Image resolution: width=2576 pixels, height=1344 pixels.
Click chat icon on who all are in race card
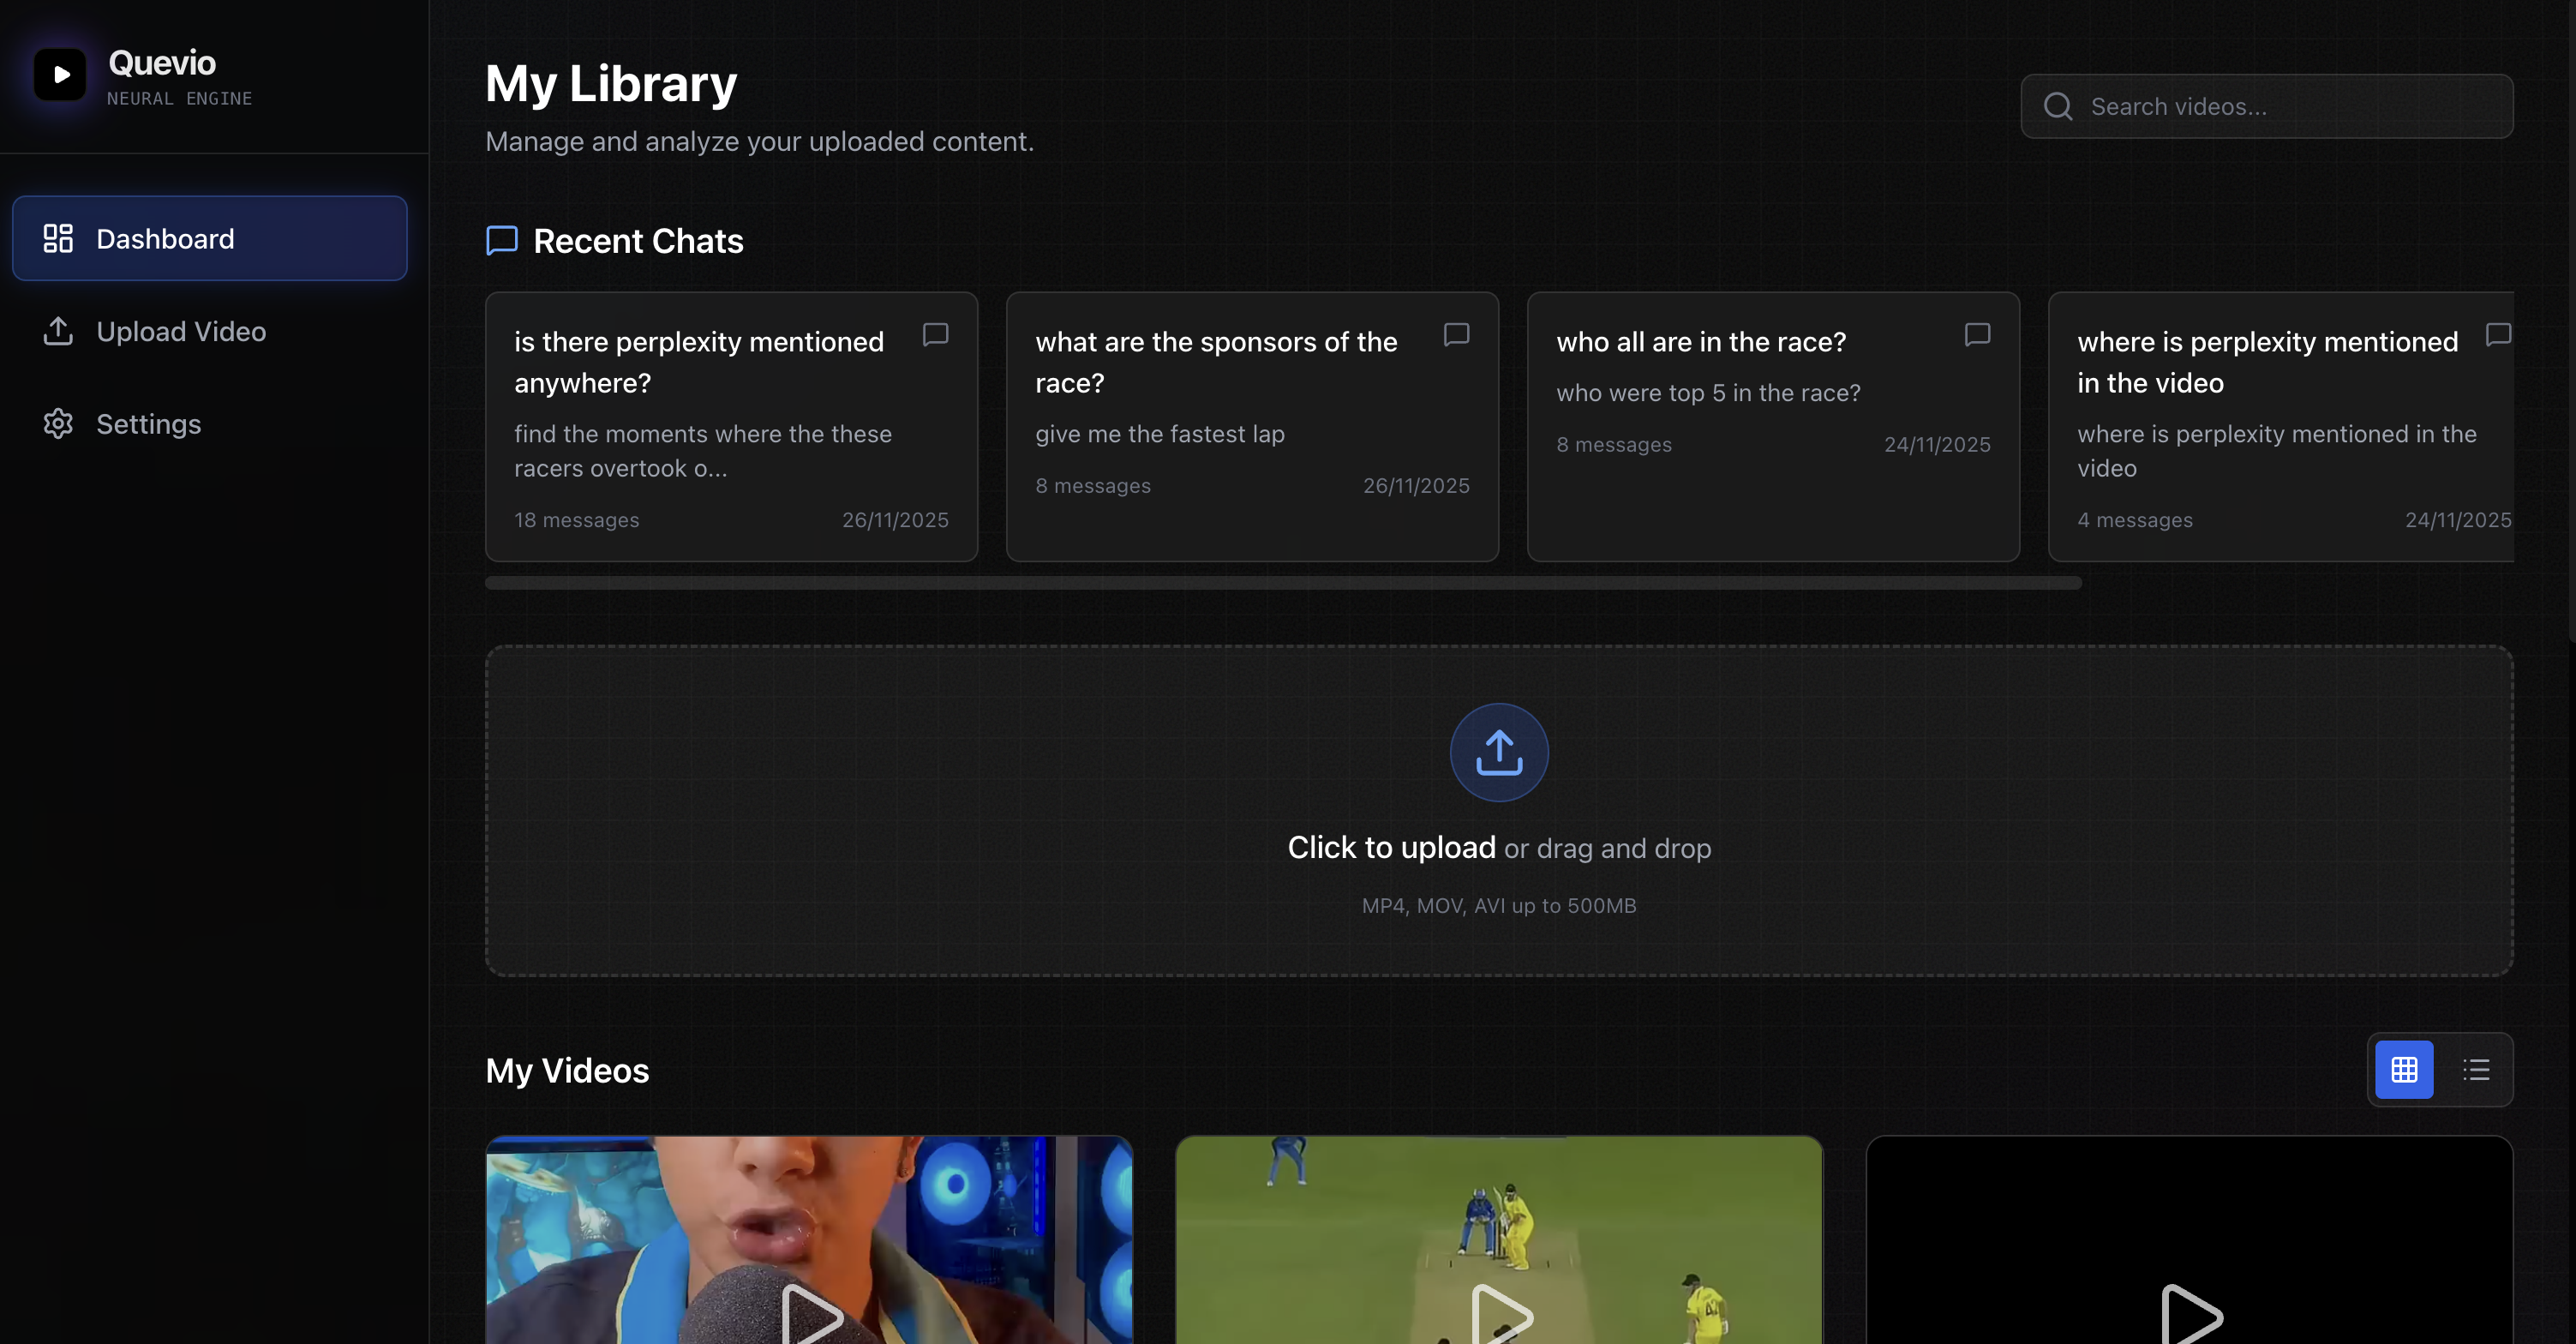click(1977, 334)
